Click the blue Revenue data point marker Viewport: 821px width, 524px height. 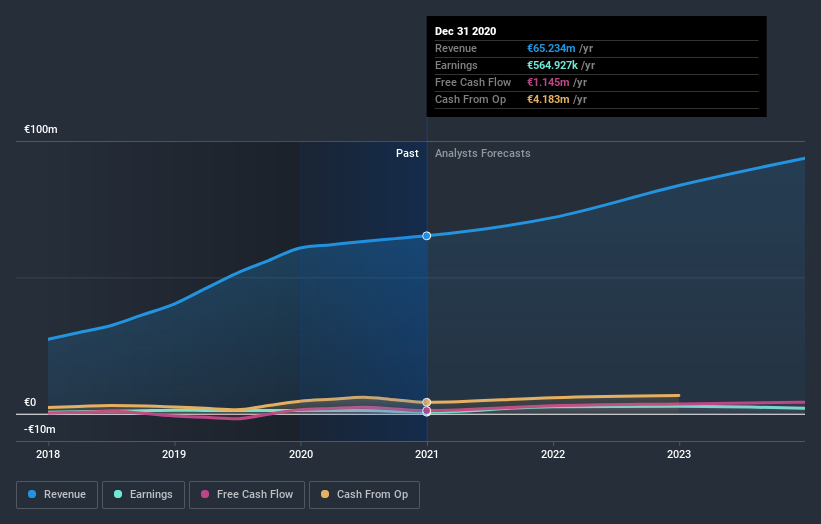pos(427,236)
